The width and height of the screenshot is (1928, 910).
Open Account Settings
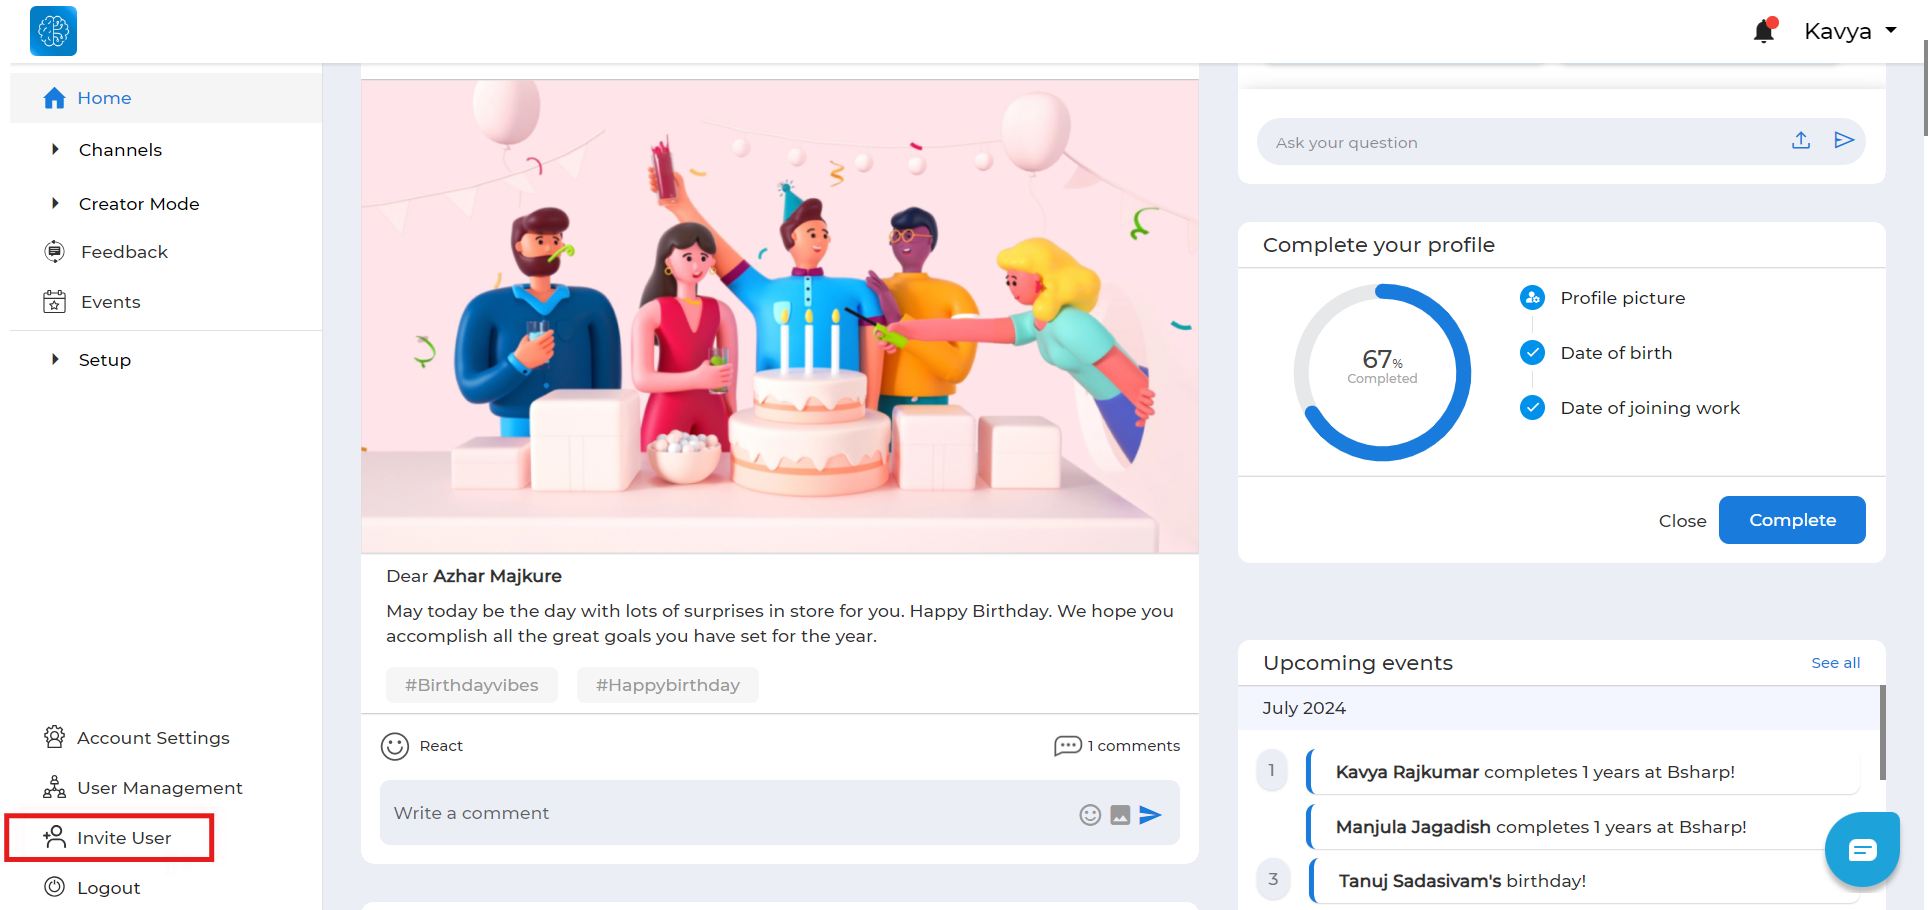(153, 738)
